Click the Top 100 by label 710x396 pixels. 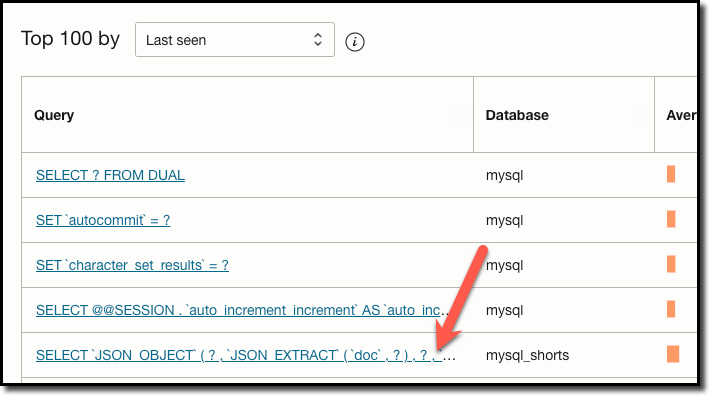click(x=70, y=39)
